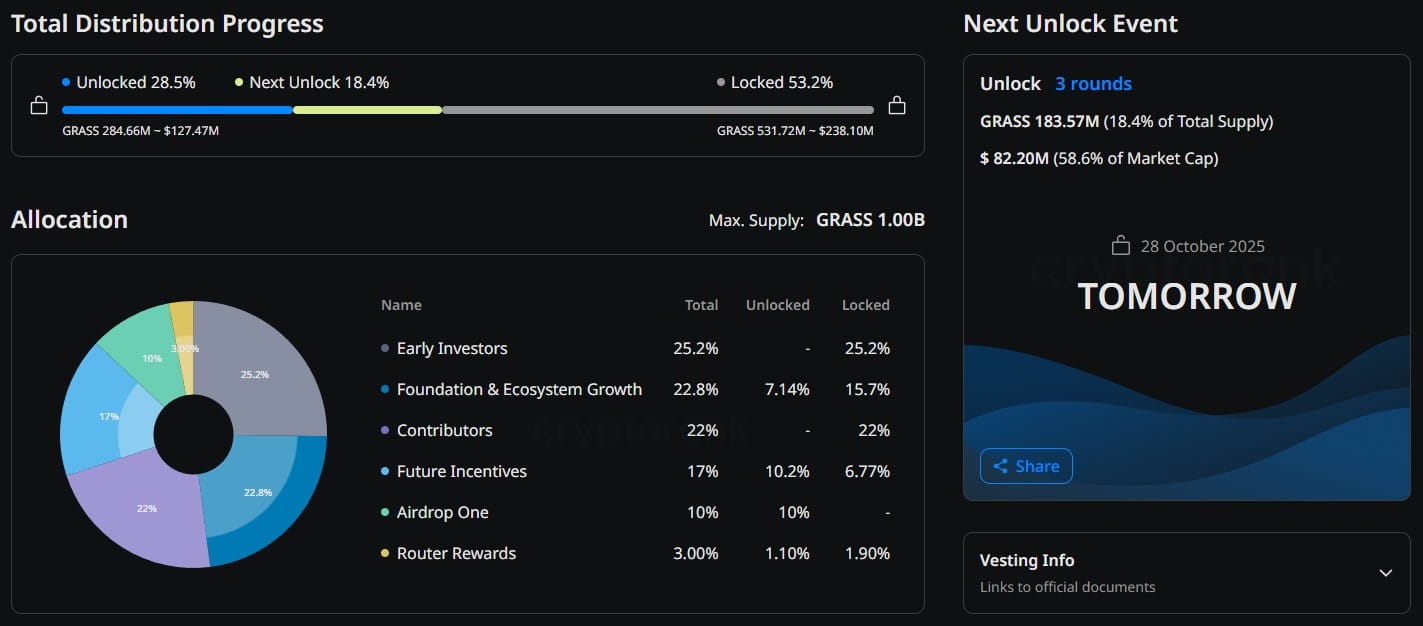The height and width of the screenshot is (626, 1423).
Task: Click the green dot next to Next Unlock 18.4%
Action: pos(238,82)
